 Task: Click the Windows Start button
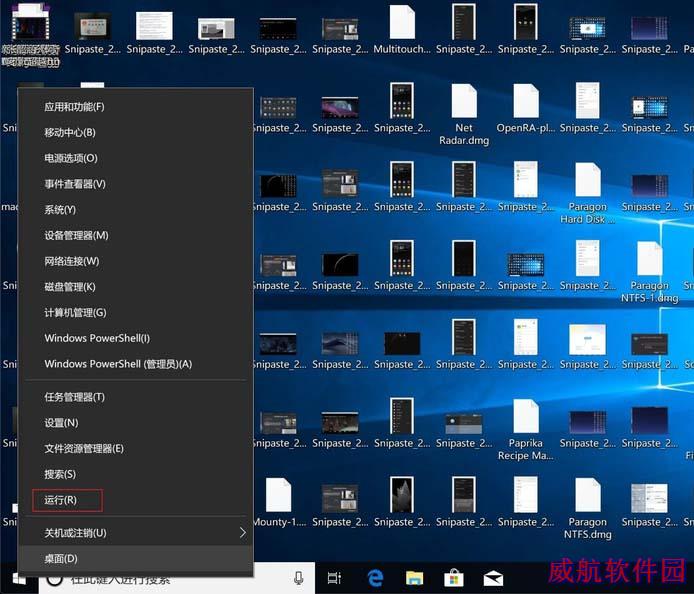coord(18,578)
